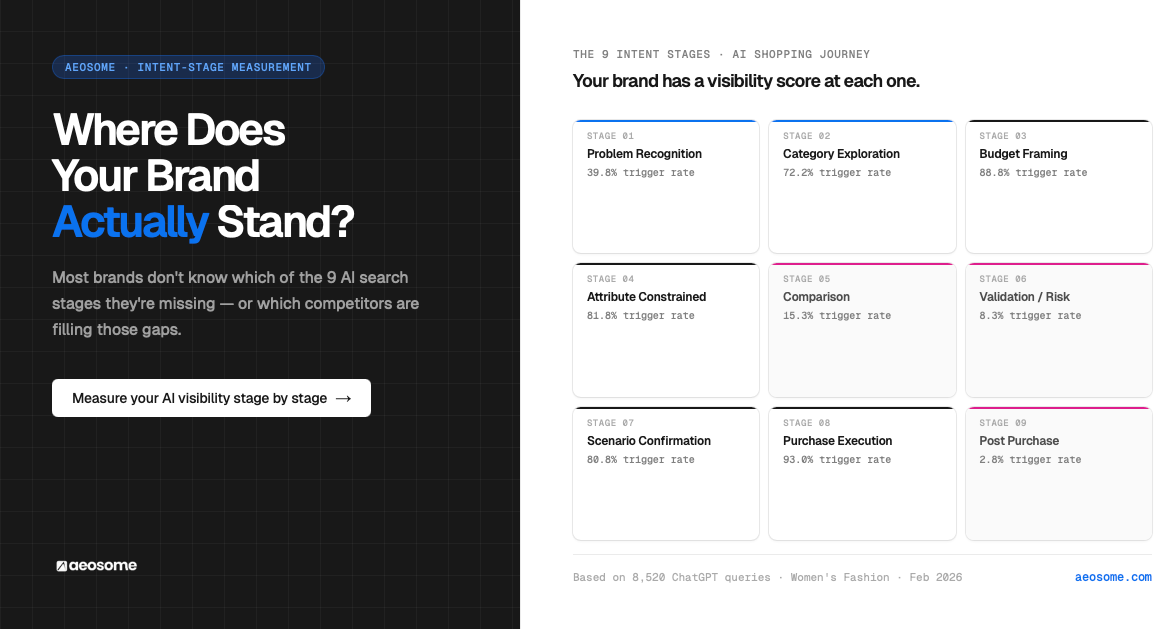Open the Comparison stage card

862,330
